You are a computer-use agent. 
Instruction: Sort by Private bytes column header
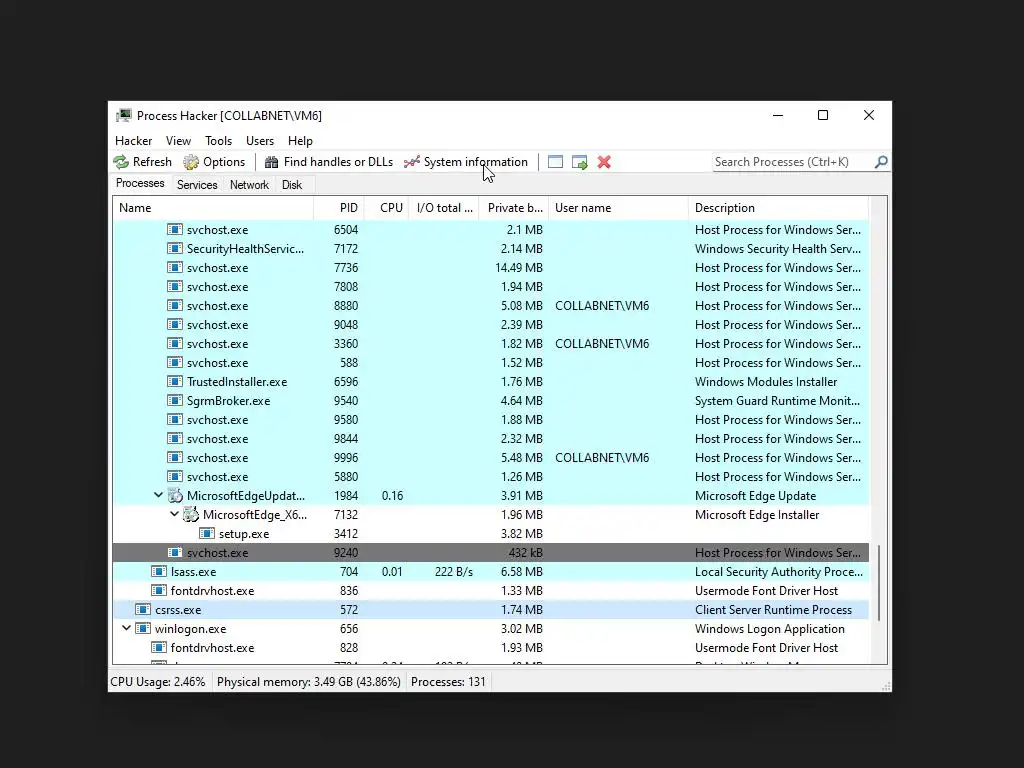514,208
